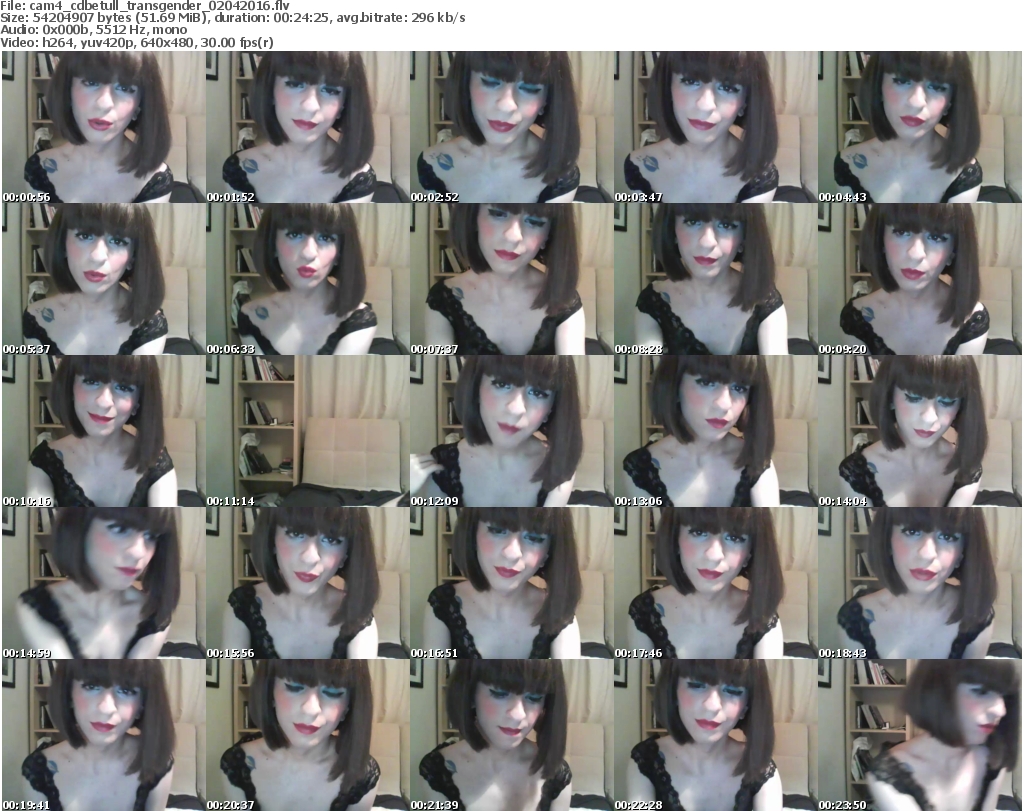Select the thumbnail frame at 00:13:06
Image resolution: width=1024 pixels, height=811 pixels.
(716, 431)
